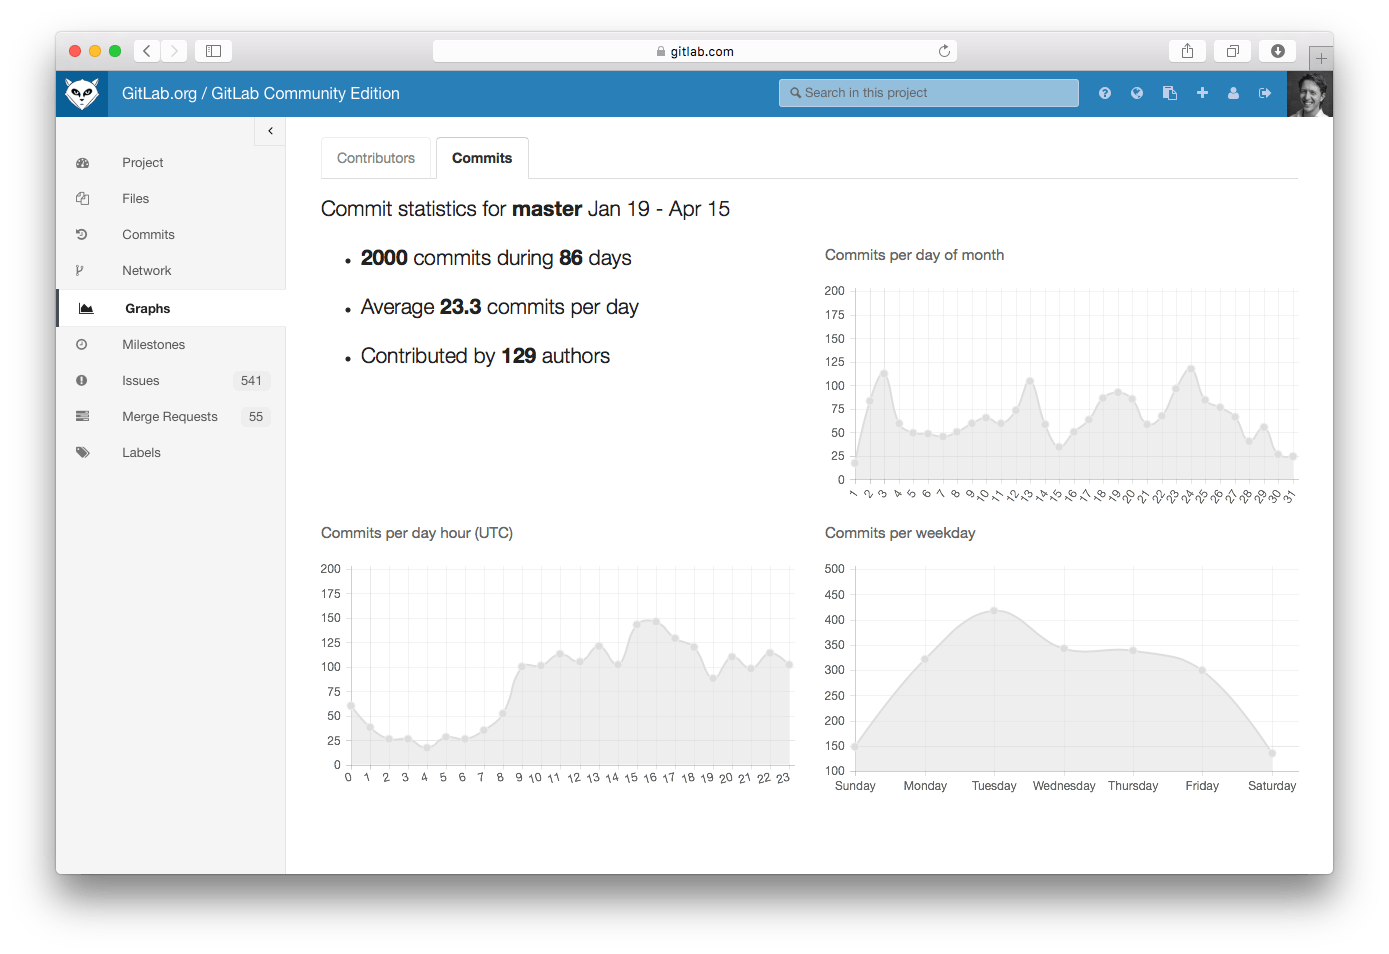
Task: Click the plus icon to create something new
Action: [1201, 92]
